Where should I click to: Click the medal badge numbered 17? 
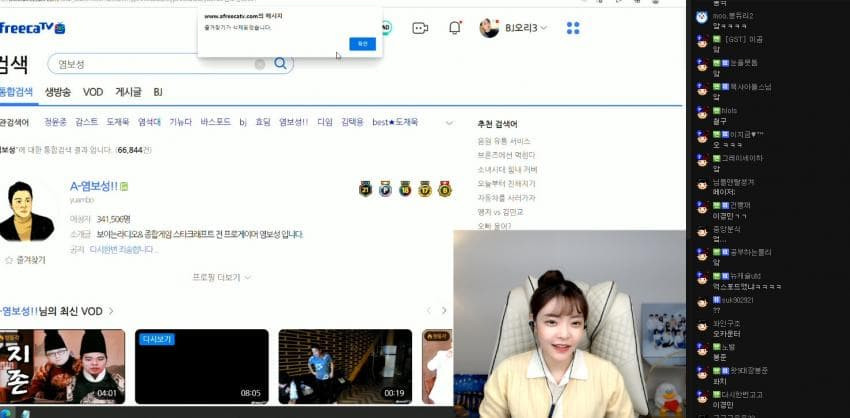[425, 189]
